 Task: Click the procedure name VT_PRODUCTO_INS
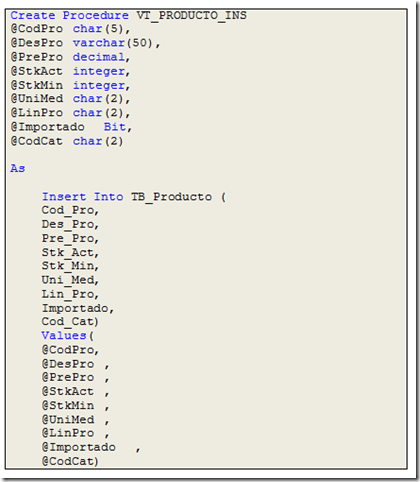click(191, 15)
